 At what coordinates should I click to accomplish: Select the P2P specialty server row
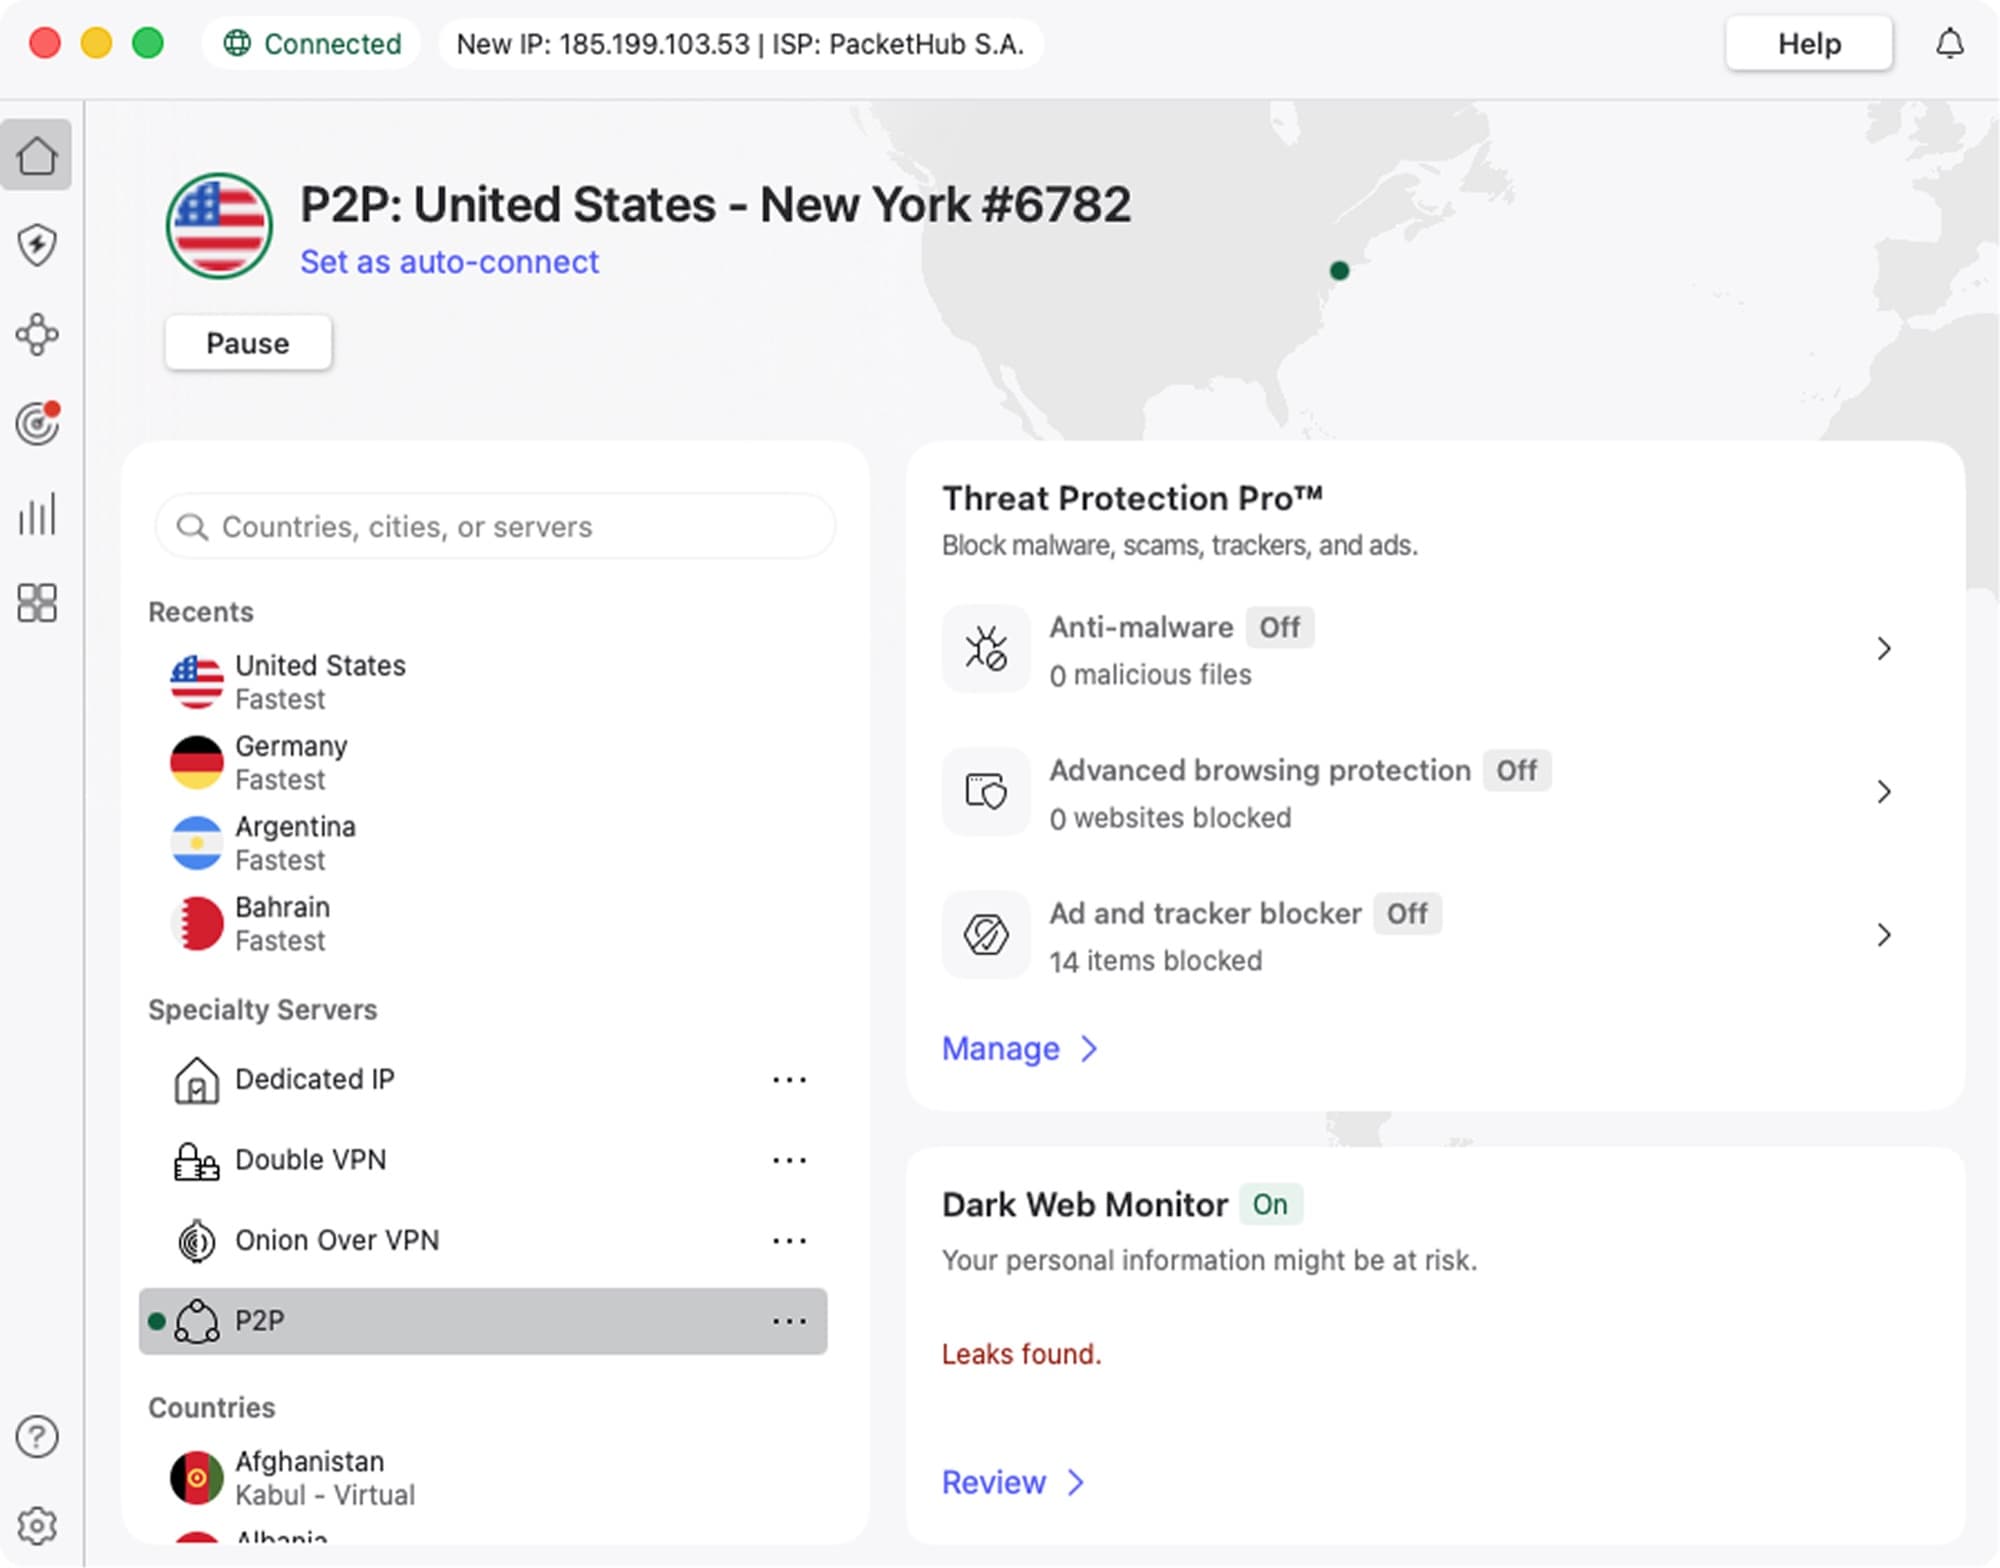[483, 1321]
